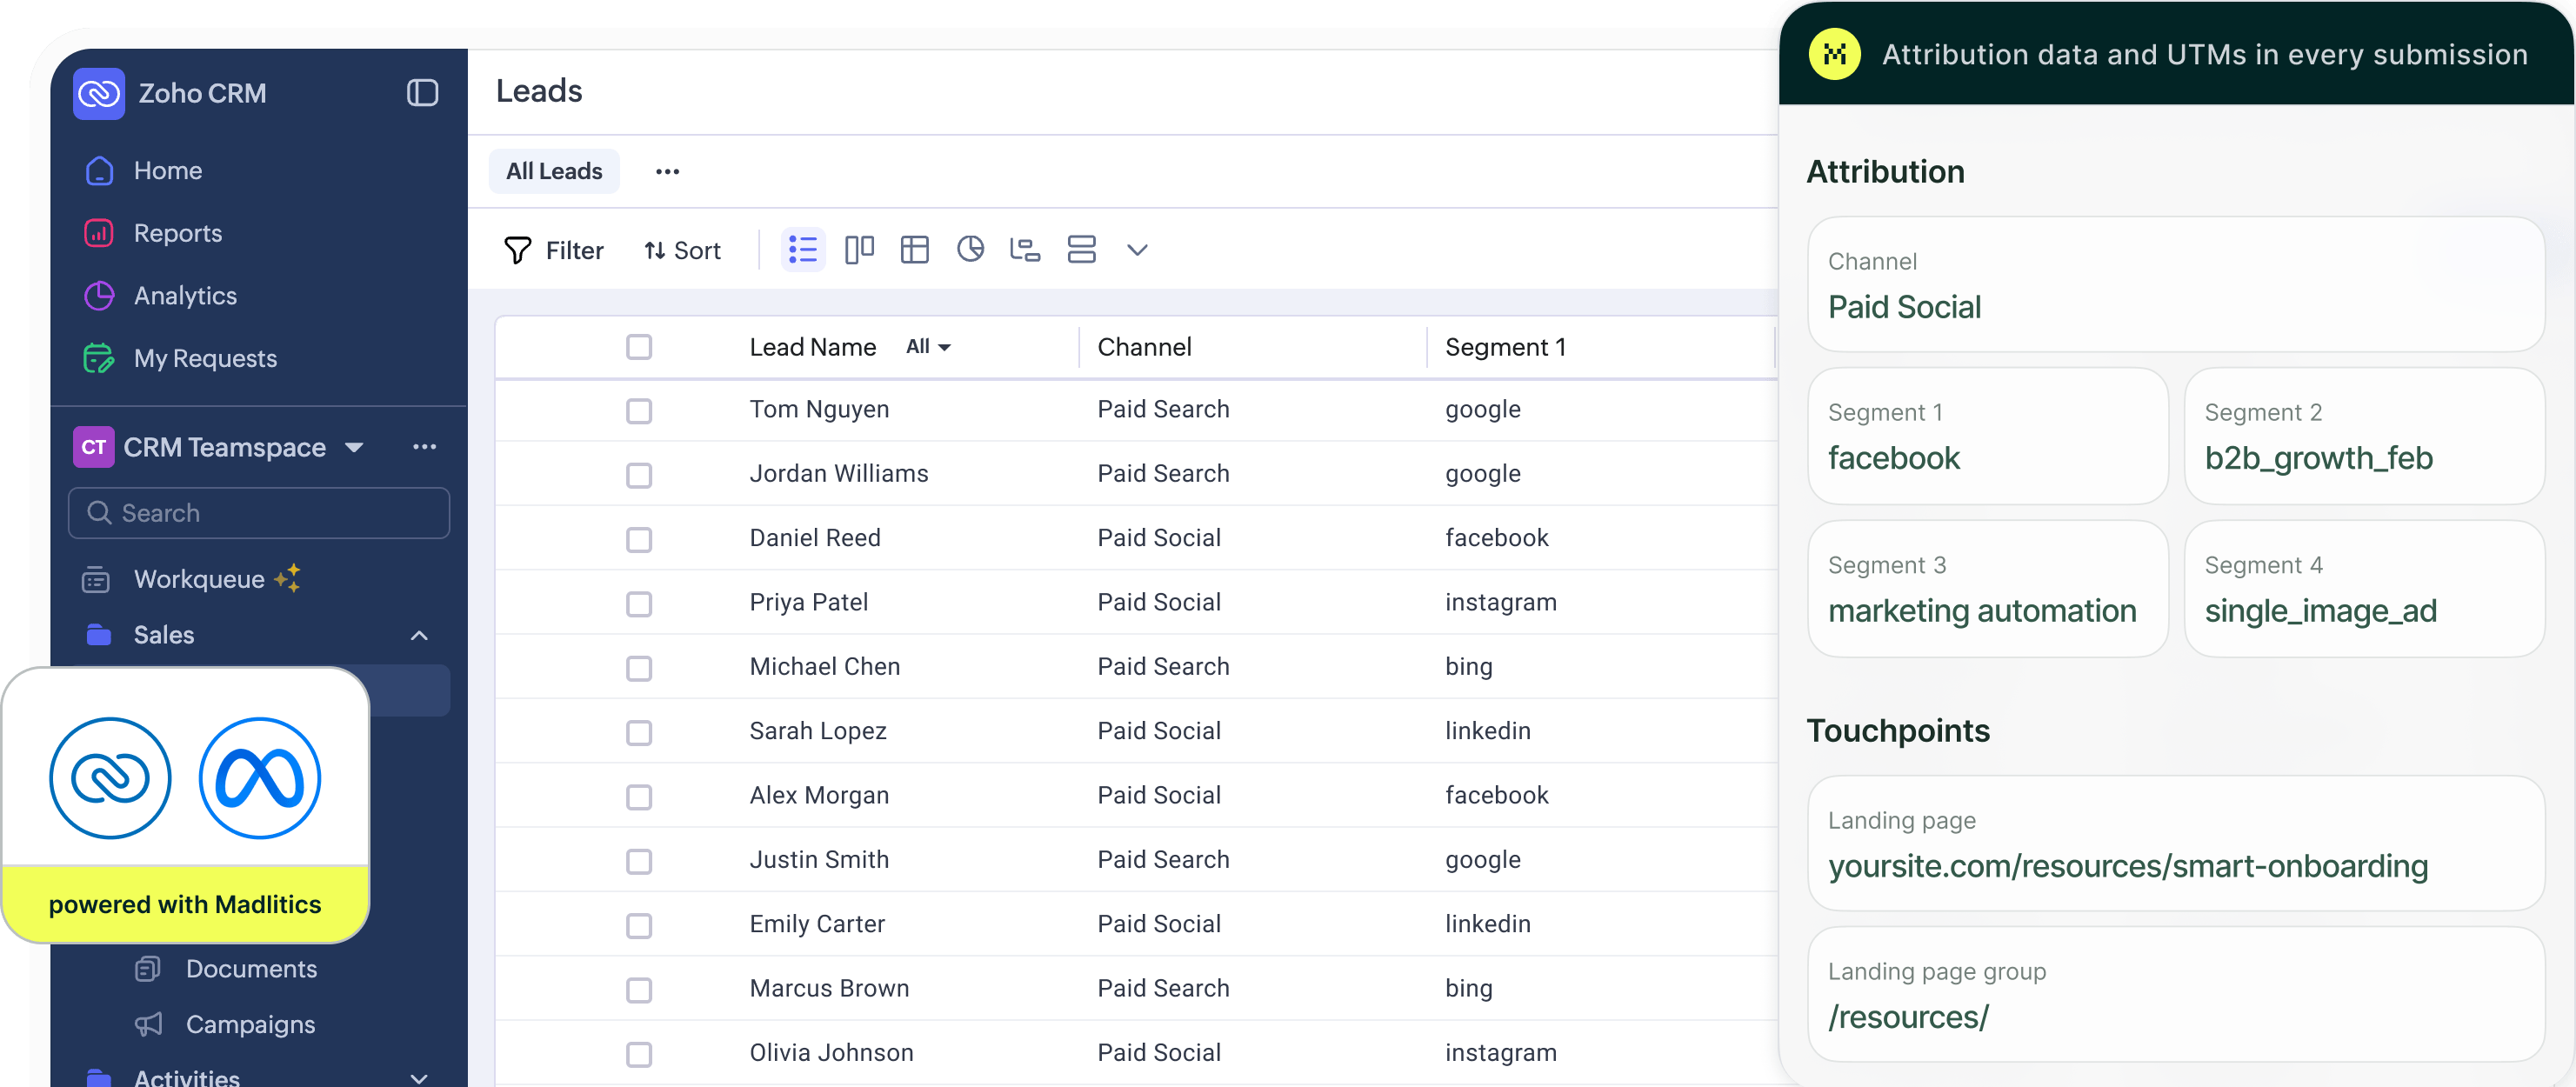This screenshot has width=2576, height=1087.
Task: Expand the Activities section chevron
Action: point(420,1078)
